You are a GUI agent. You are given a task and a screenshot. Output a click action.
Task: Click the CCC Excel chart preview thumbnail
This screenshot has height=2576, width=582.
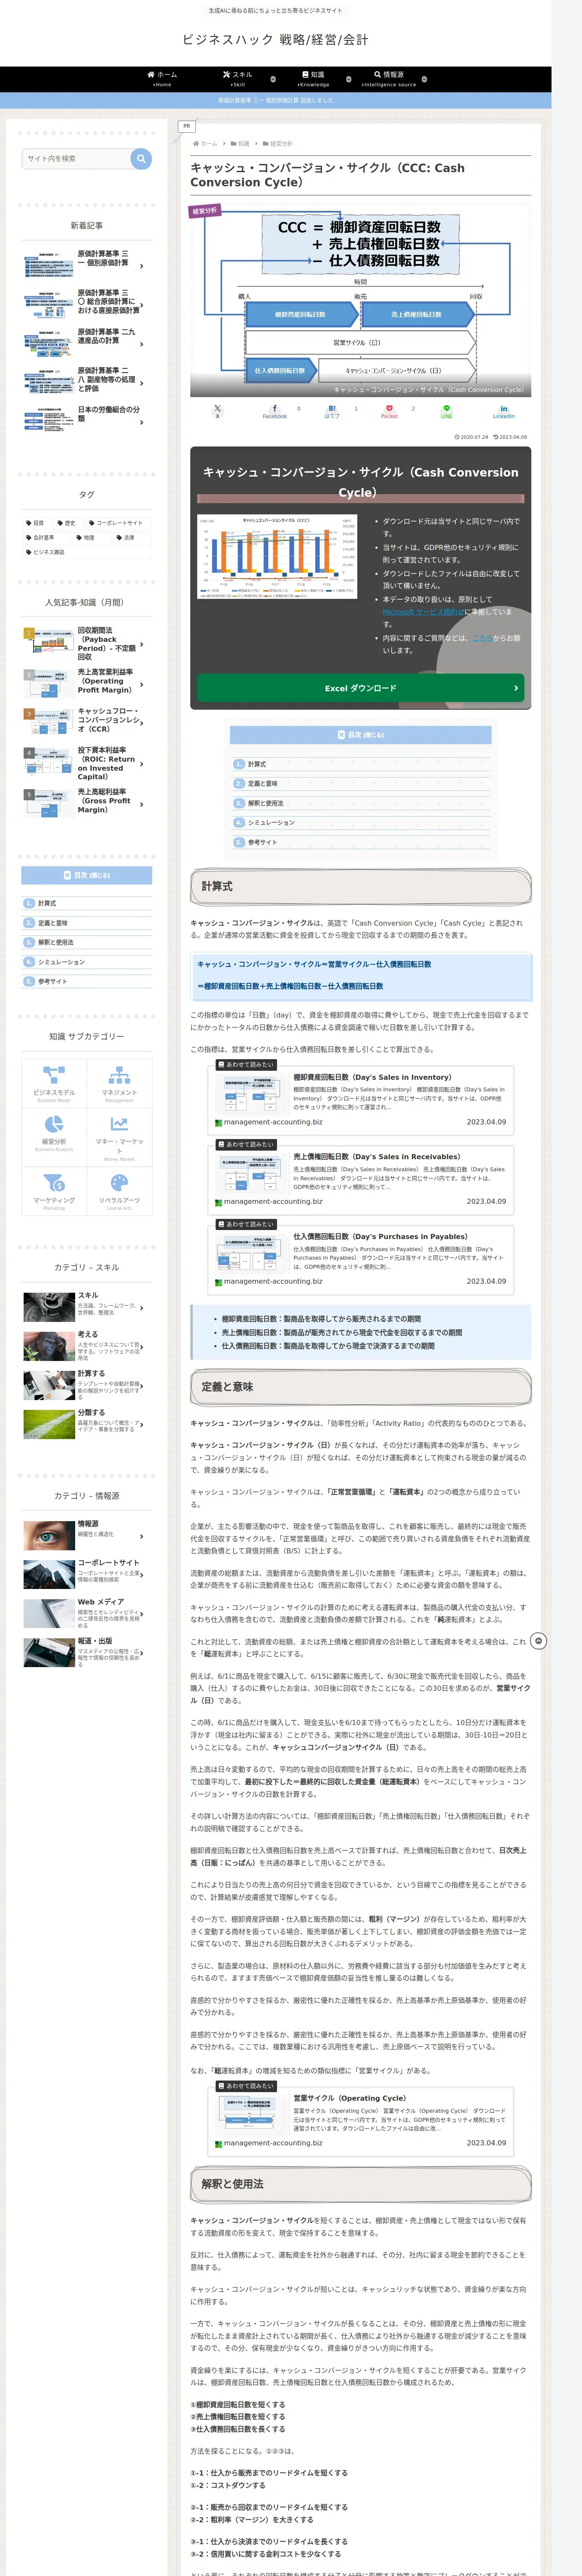click(x=278, y=557)
